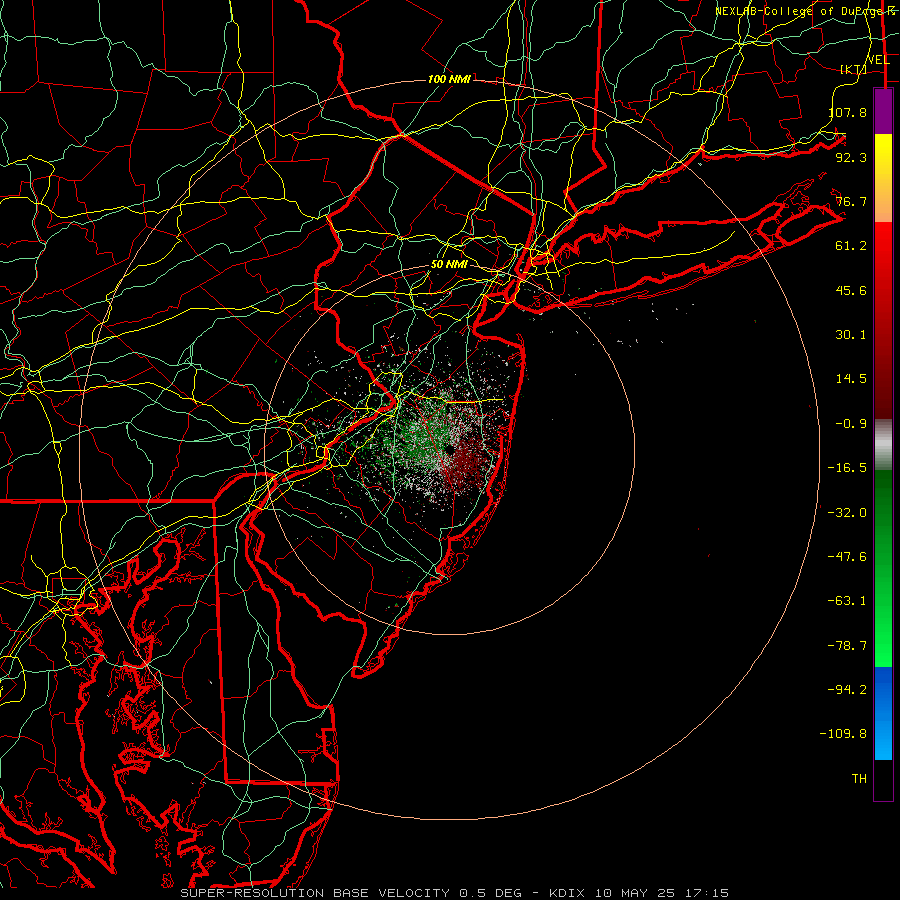The width and height of the screenshot is (900, 900).
Task: Click the black radar site dot
Action: click(450, 450)
